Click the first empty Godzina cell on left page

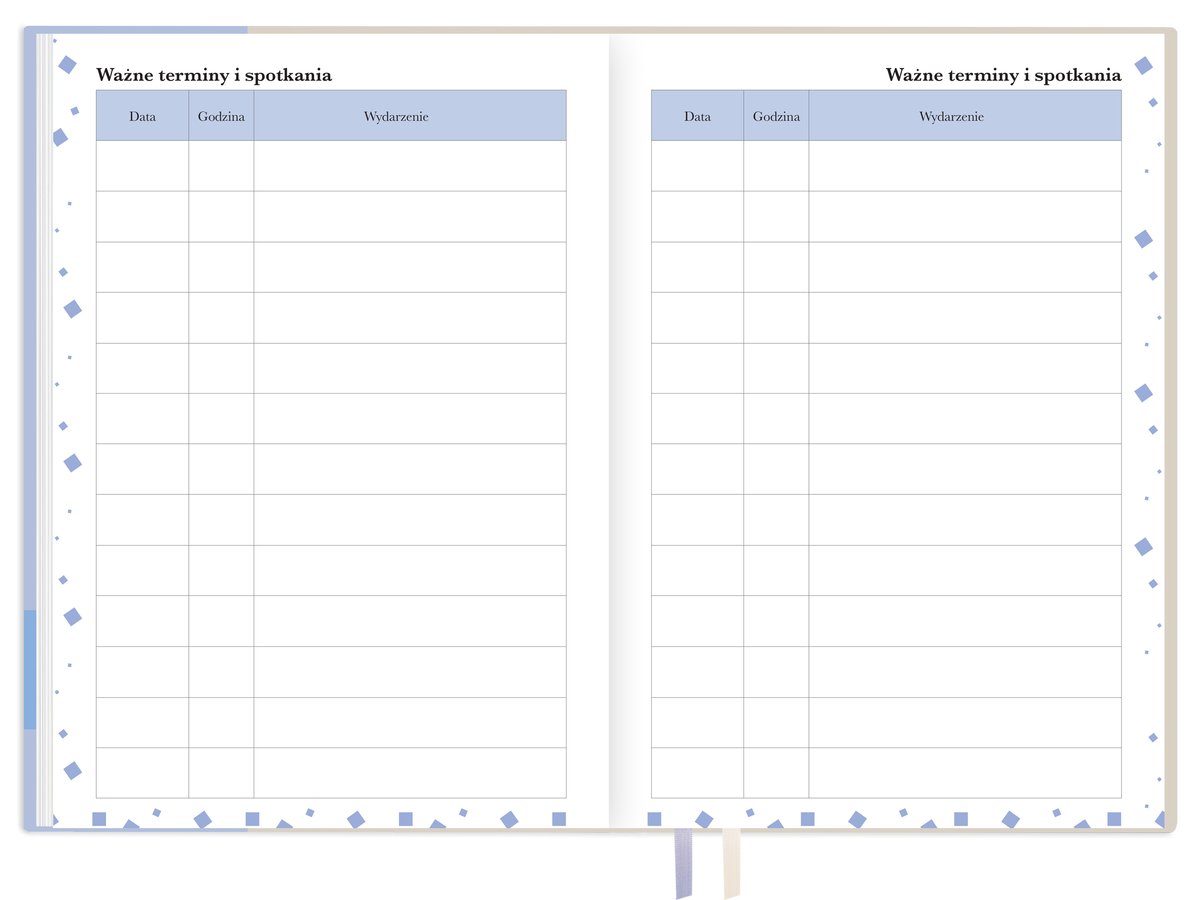click(x=221, y=166)
